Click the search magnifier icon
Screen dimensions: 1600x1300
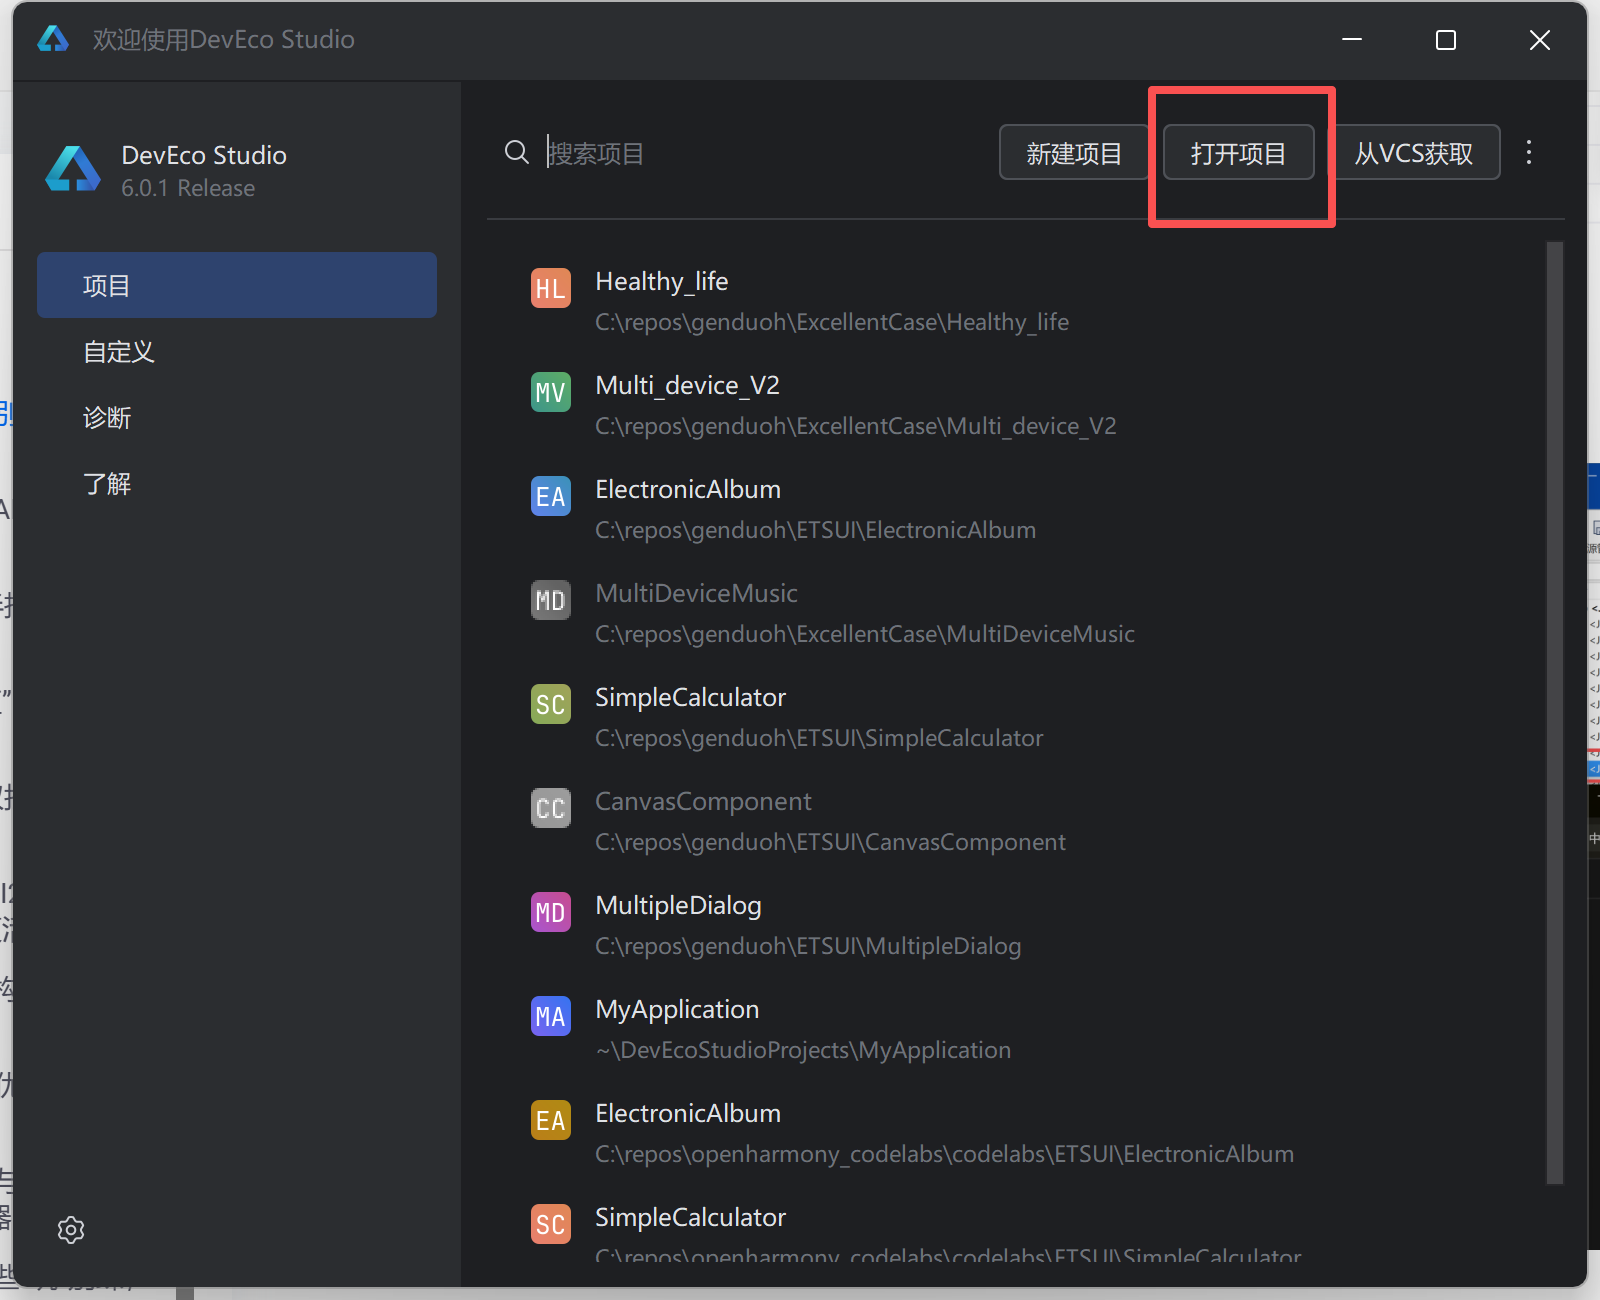pos(517,152)
